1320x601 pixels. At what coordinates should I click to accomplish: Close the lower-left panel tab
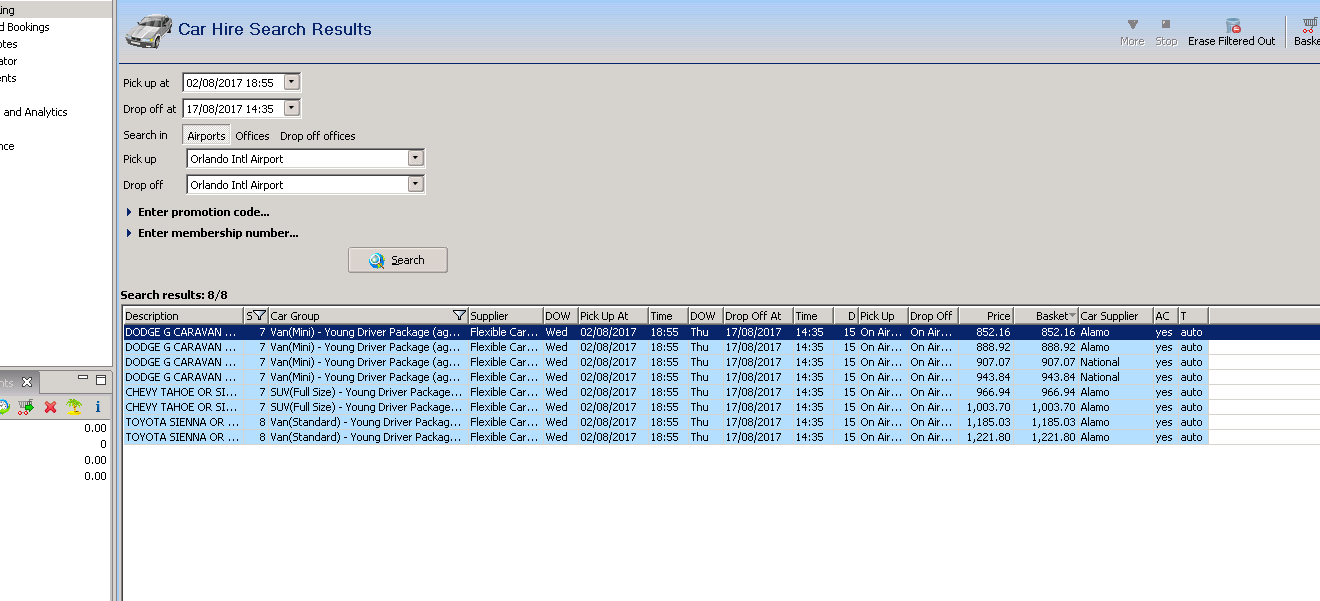point(27,382)
